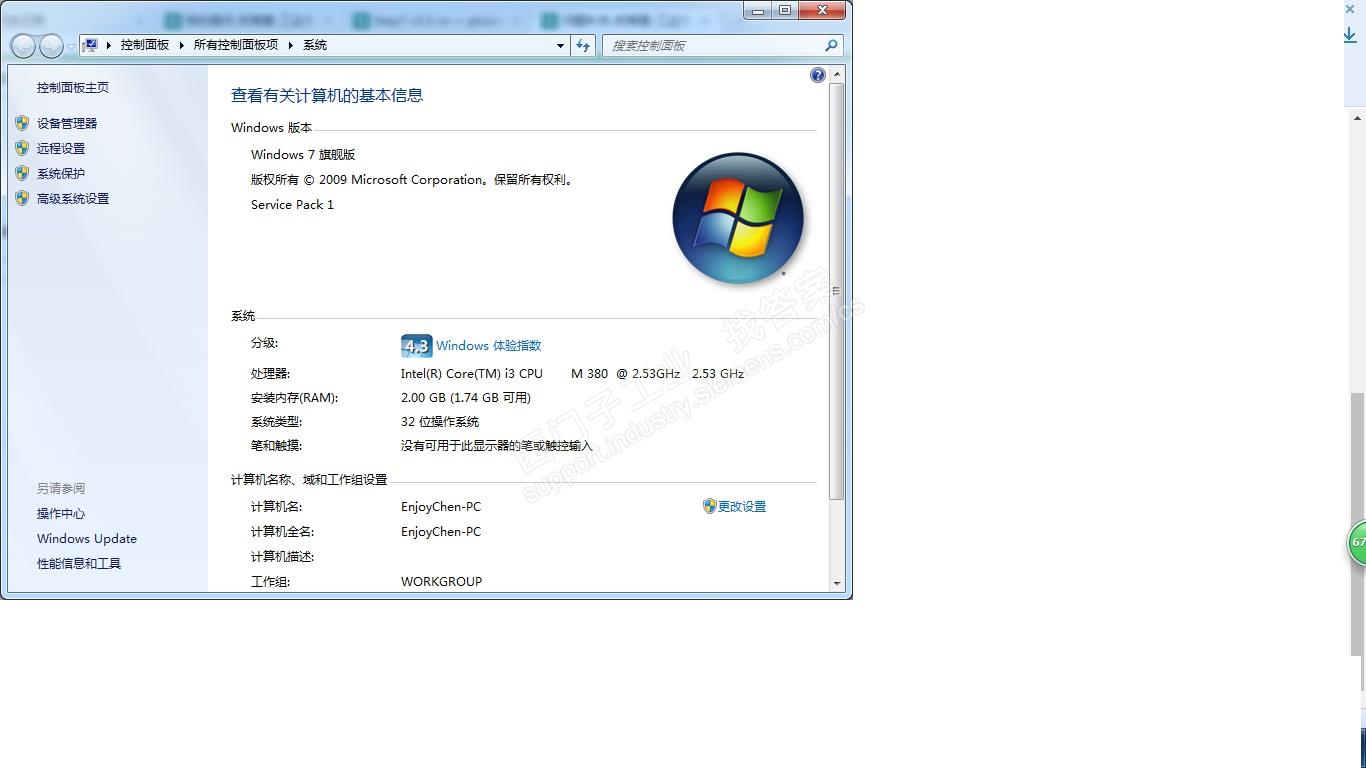
Task: Open Help via the blue question mark
Action: click(x=818, y=75)
